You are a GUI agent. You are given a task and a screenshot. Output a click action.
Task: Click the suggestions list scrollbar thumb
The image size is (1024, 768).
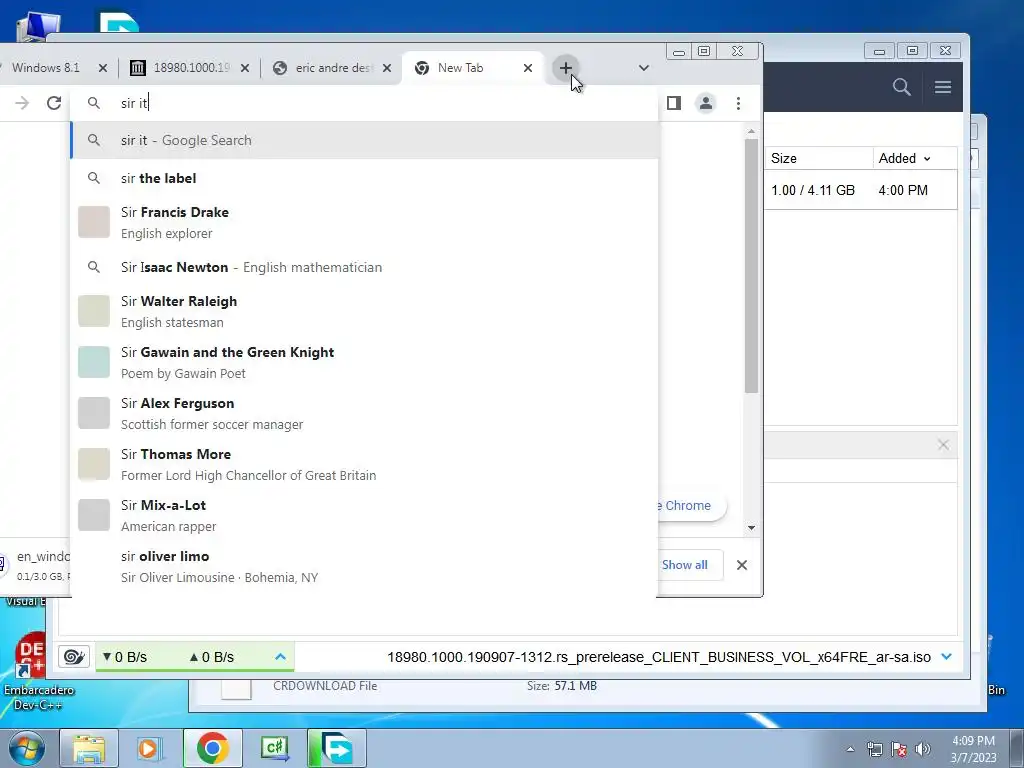coord(752,266)
